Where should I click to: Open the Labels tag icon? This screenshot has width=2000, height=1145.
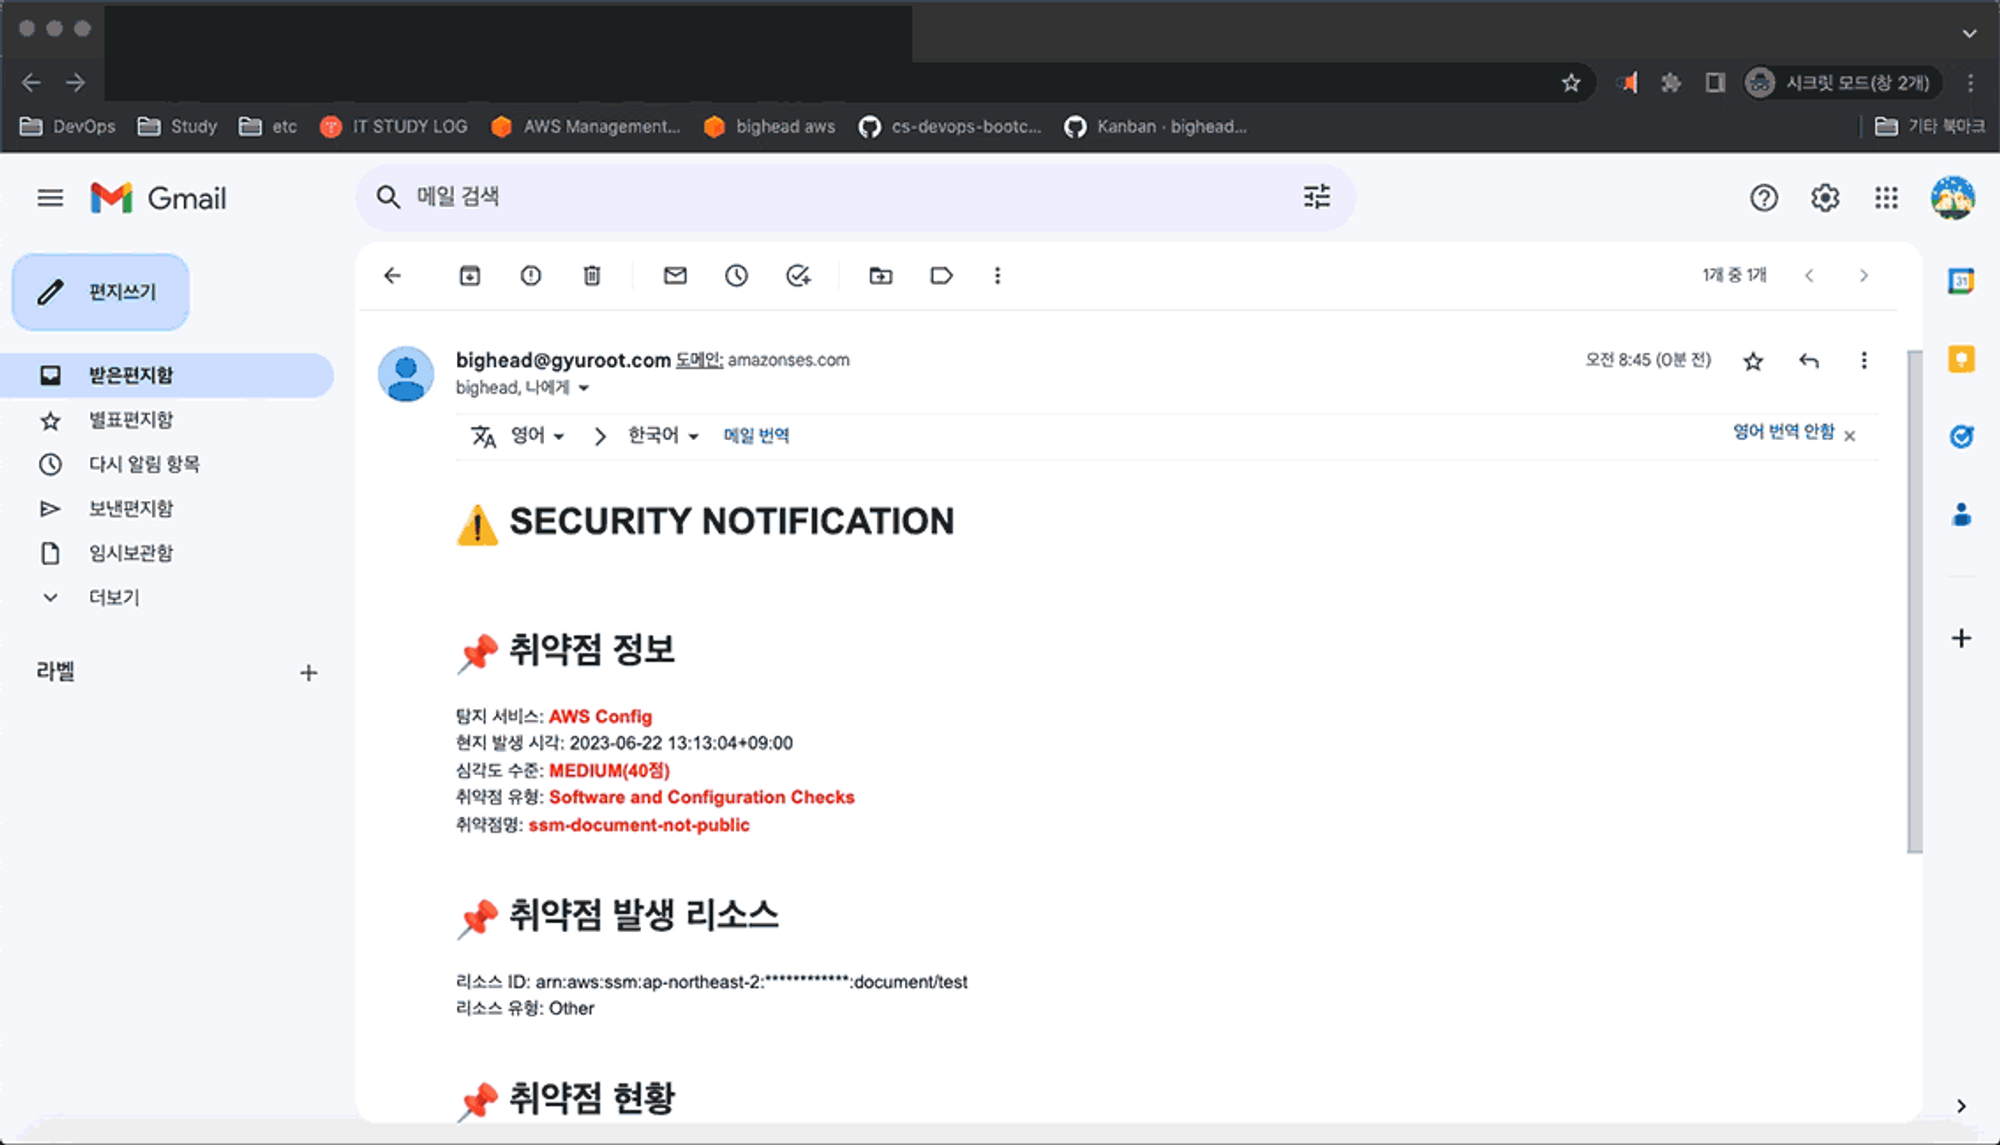[x=941, y=276]
